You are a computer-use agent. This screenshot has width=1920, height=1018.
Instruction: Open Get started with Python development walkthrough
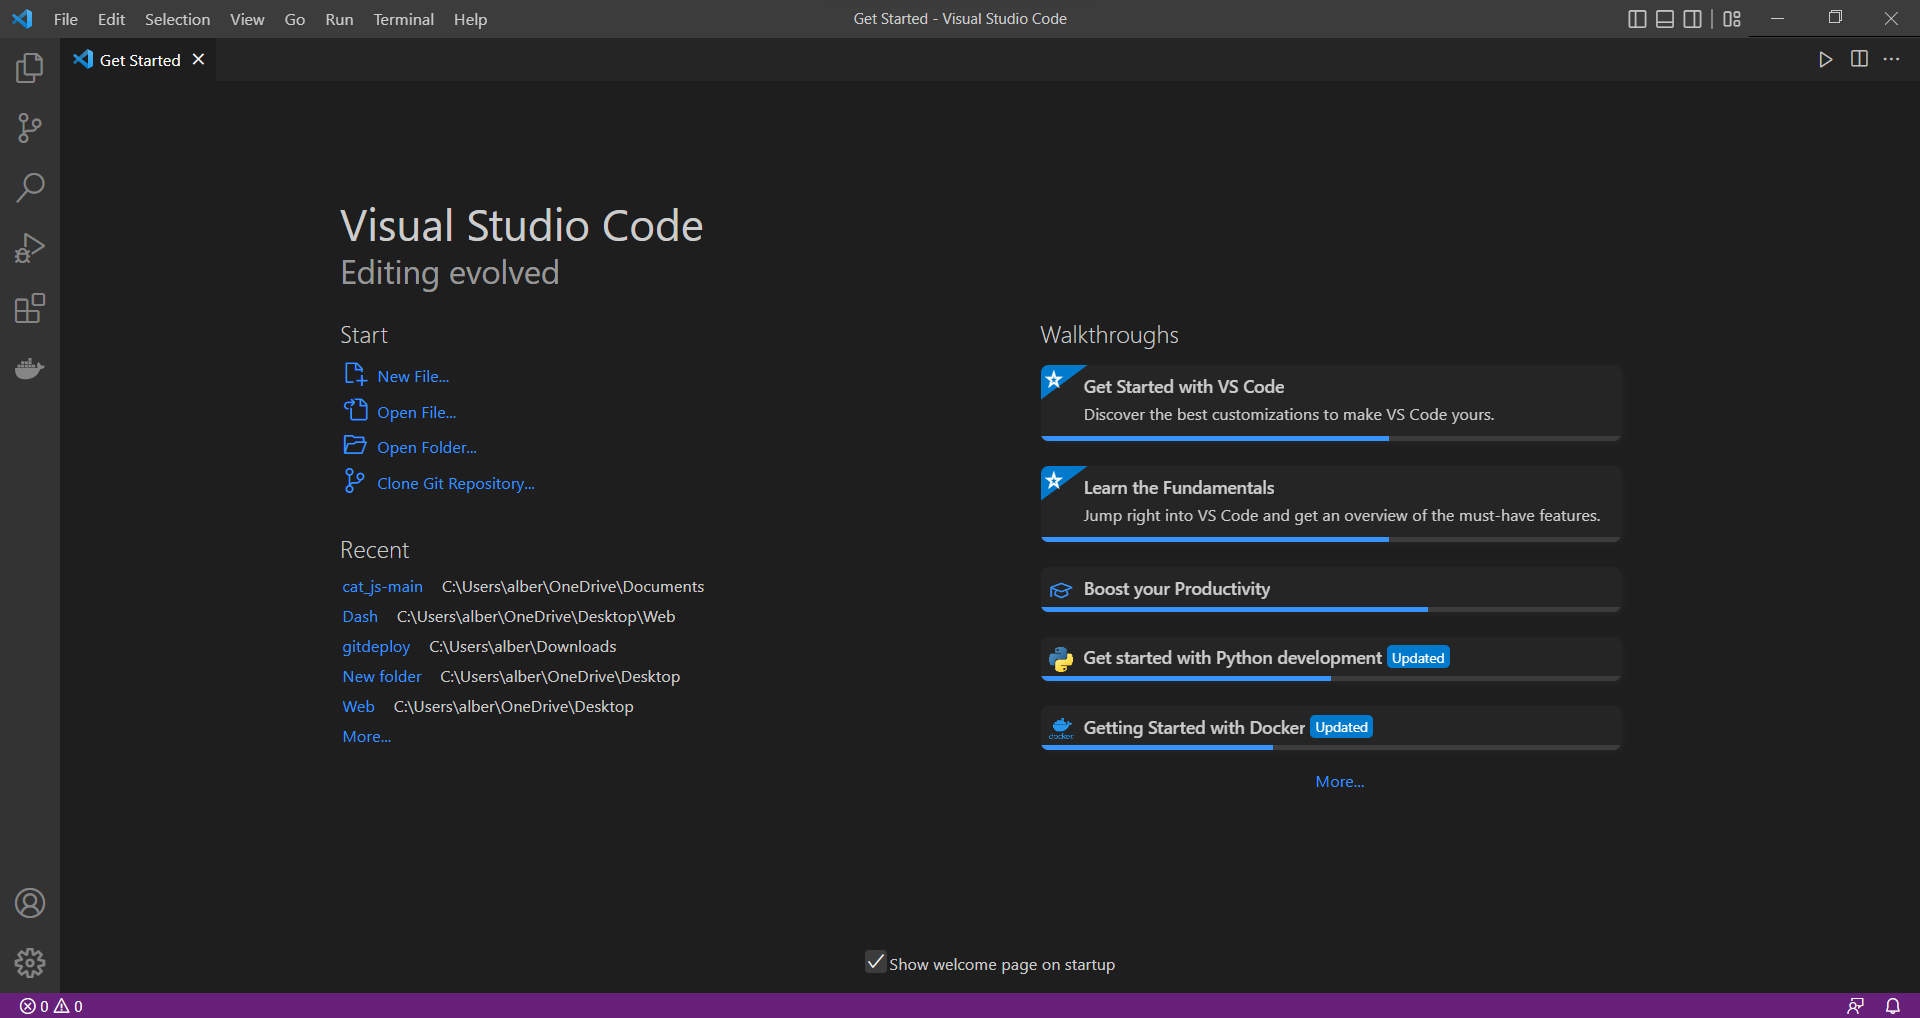coord(1331,658)
